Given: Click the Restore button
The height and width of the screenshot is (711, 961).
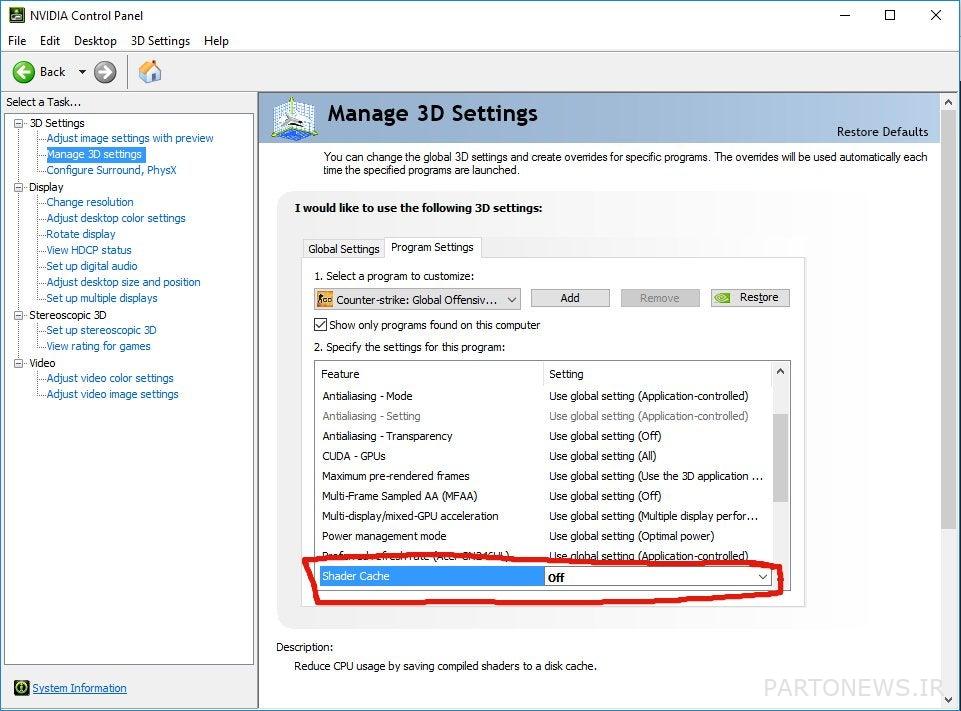Looking at the screenshot, I should tap(750, 298).
